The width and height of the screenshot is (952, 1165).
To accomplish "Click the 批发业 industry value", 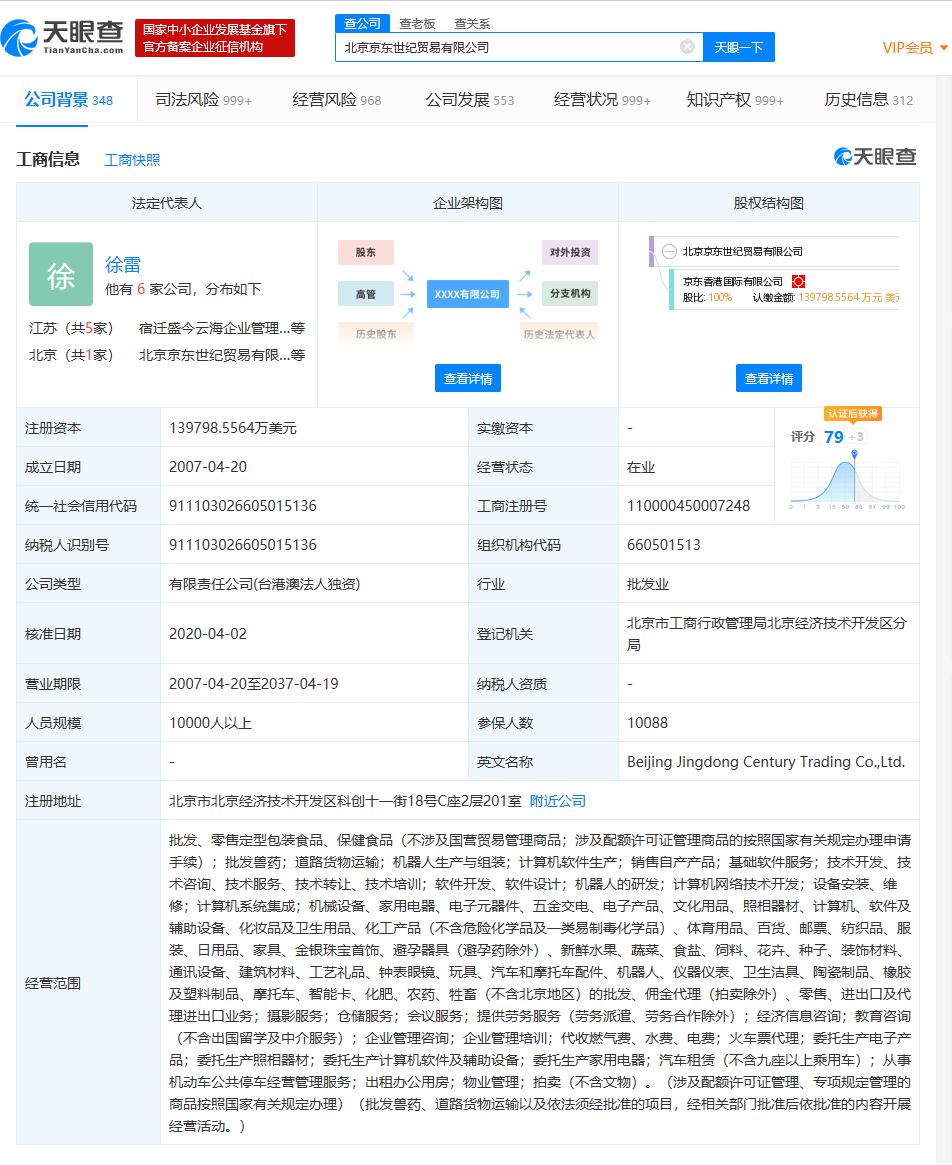I will click(x=647, y=584).
